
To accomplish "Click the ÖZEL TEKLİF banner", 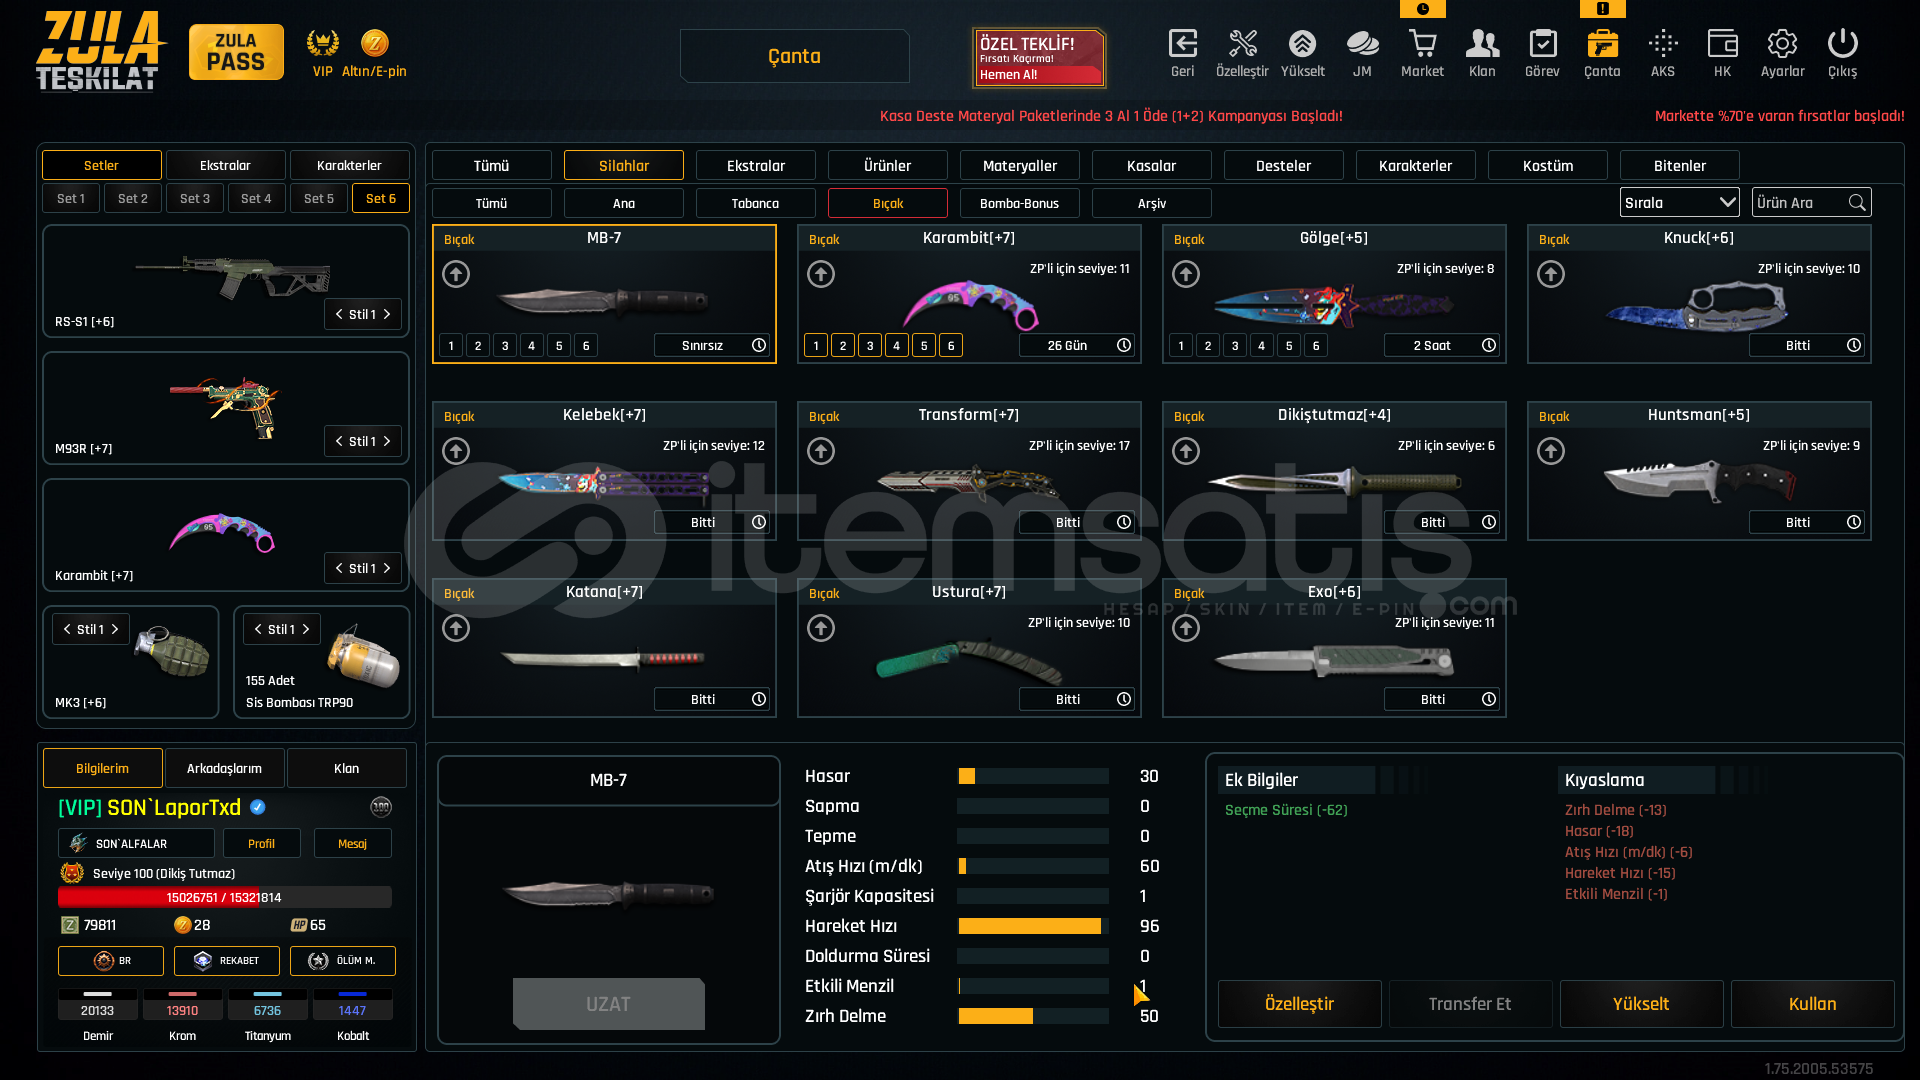I will tap(1039, 58).
